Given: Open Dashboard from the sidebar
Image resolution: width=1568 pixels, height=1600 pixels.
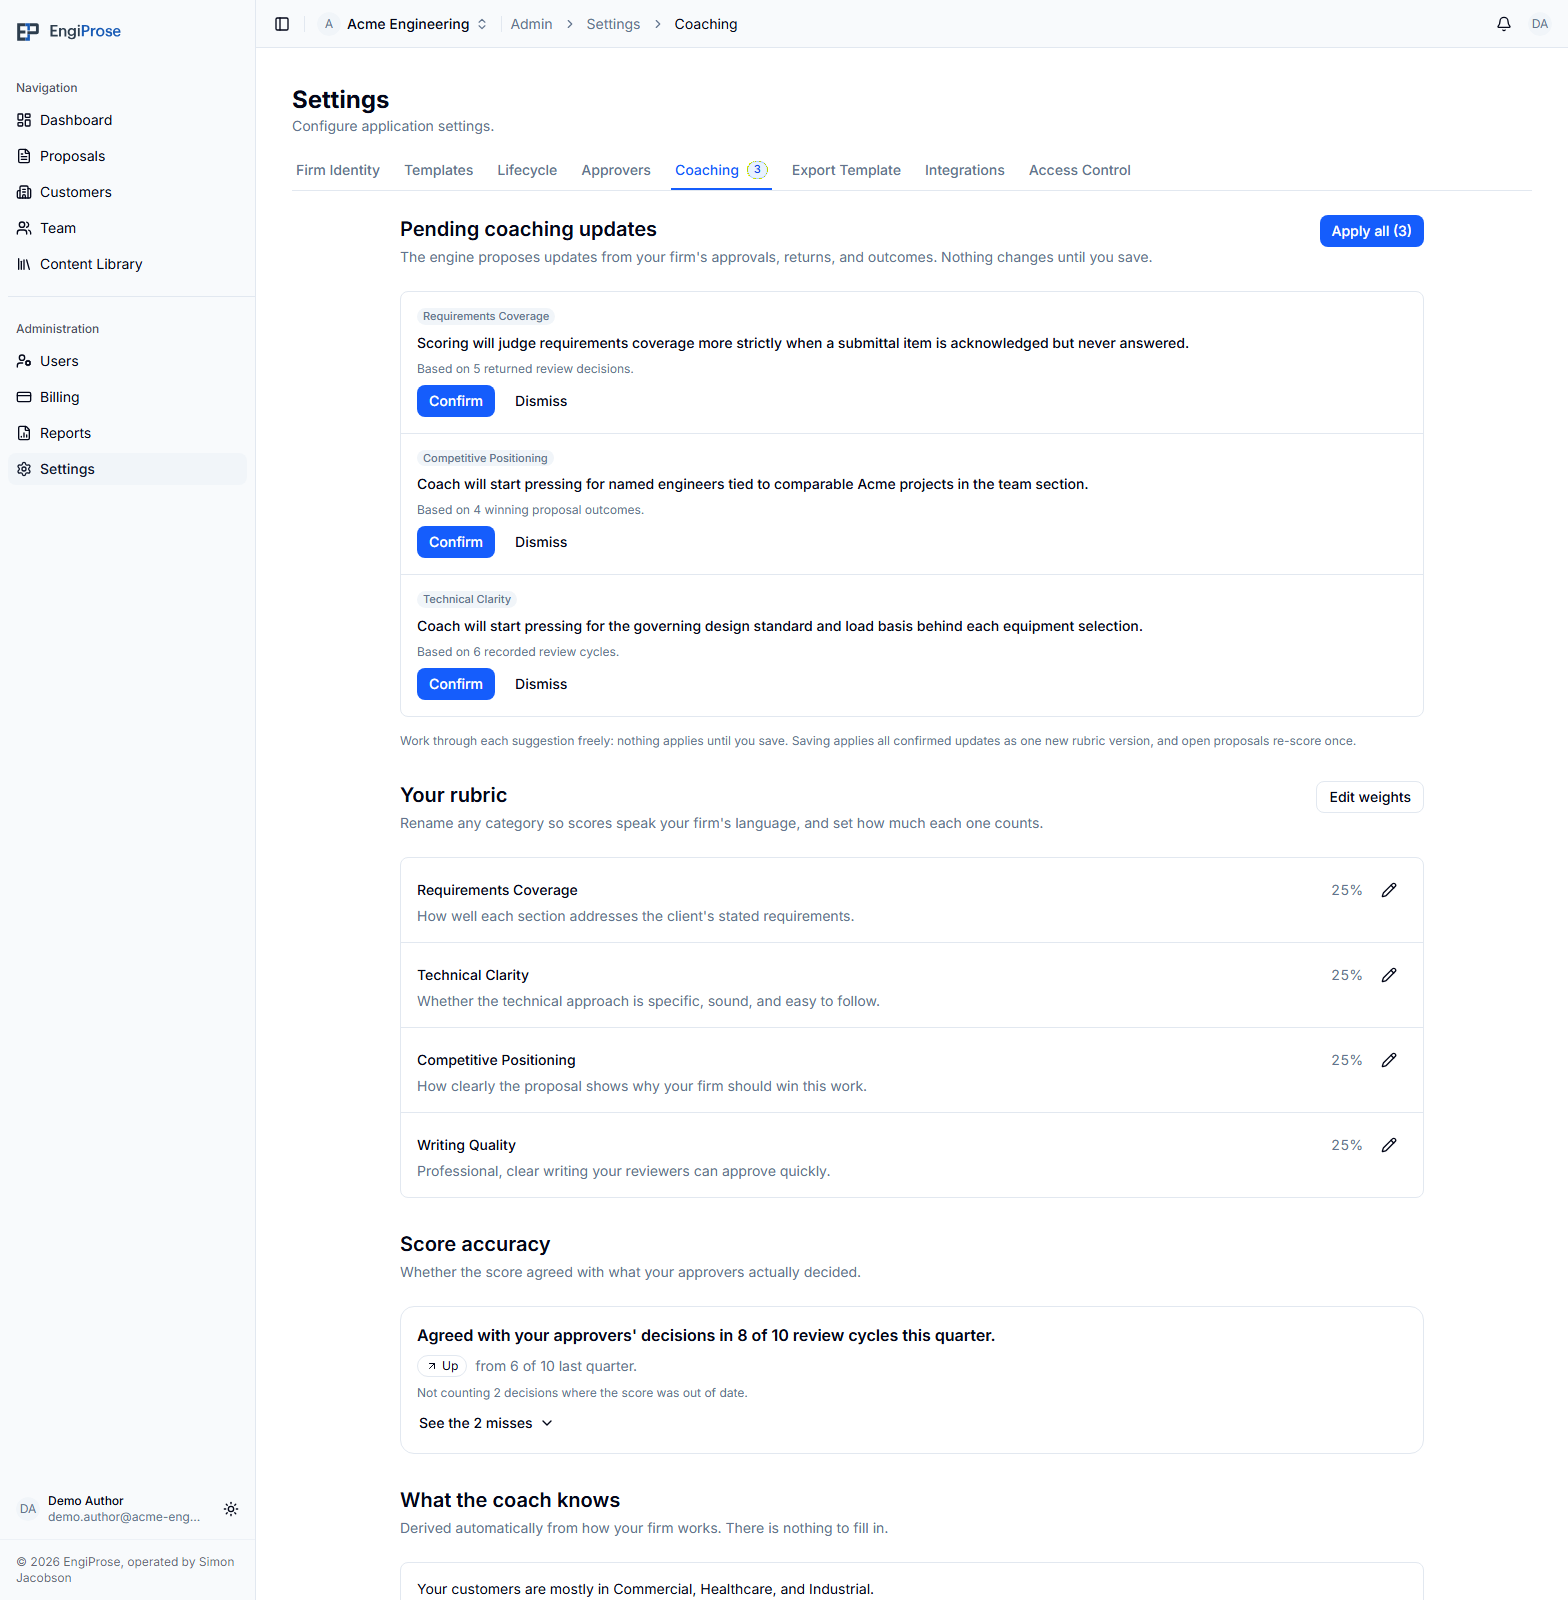Looking at the screenshot, I should (x=127, y=120).
